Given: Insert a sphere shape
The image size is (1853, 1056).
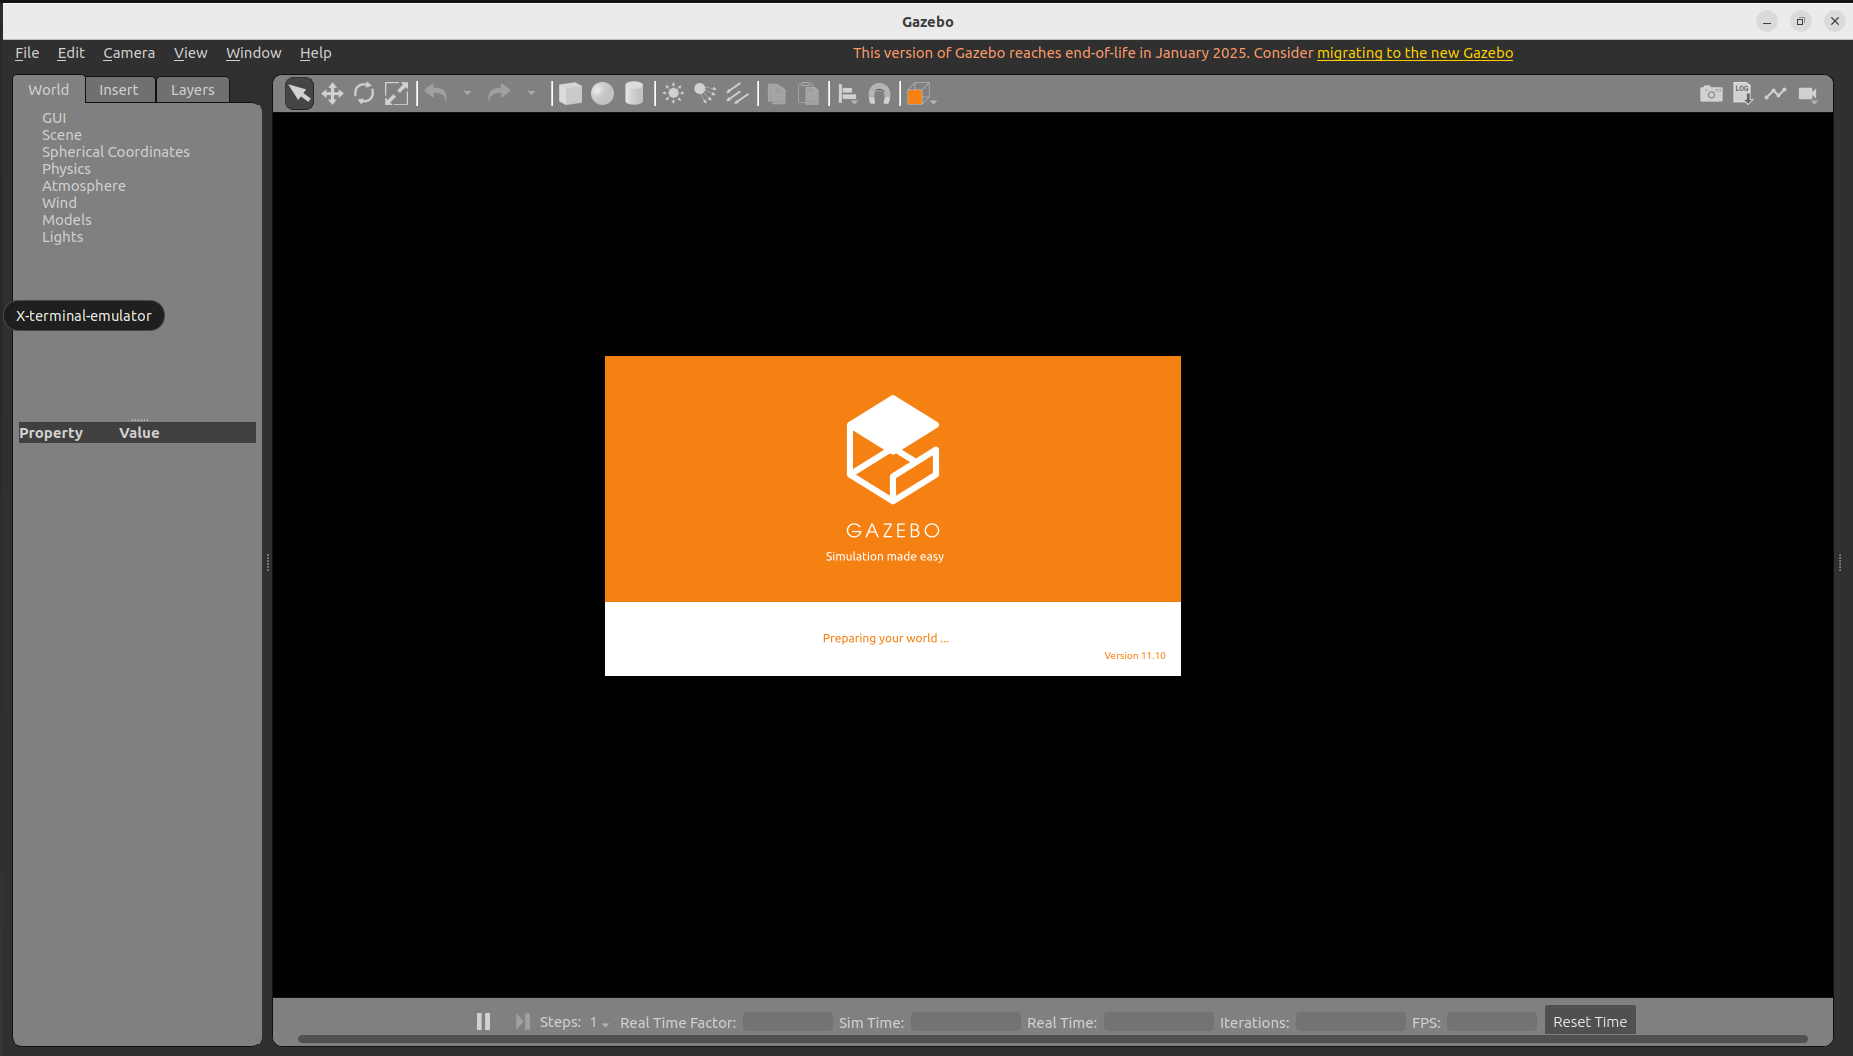Looking at the screenshot, I should coord(602,94).
